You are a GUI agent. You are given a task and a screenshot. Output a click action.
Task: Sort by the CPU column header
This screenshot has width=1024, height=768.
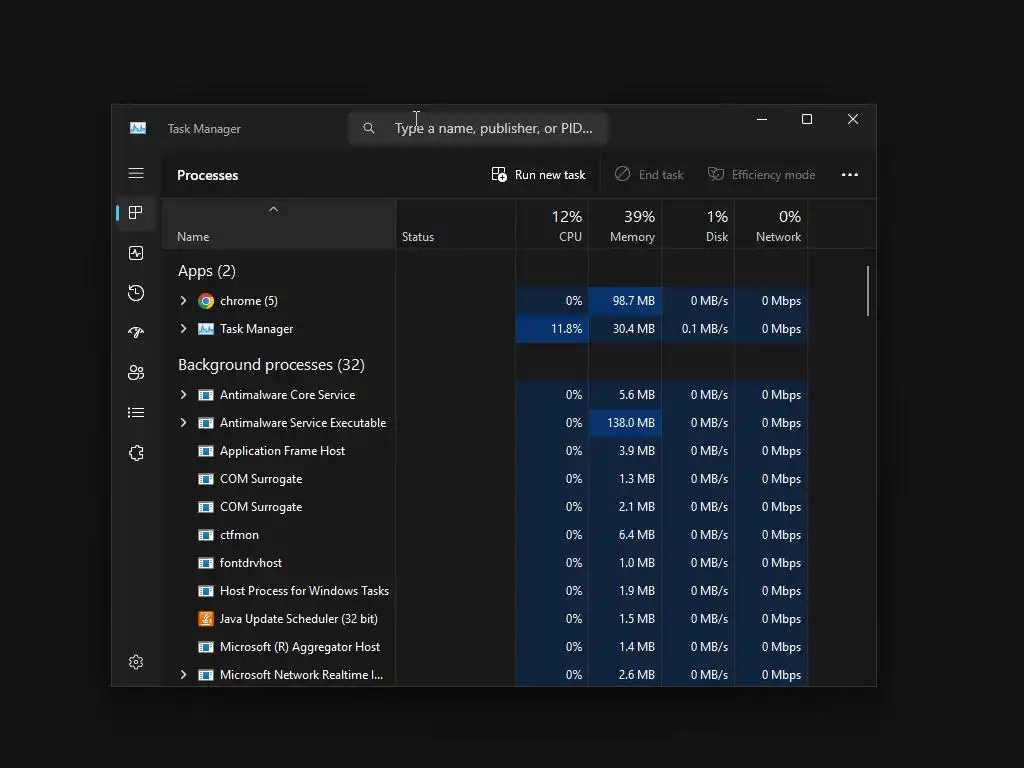pyautogui.click(x=552, y=224)
